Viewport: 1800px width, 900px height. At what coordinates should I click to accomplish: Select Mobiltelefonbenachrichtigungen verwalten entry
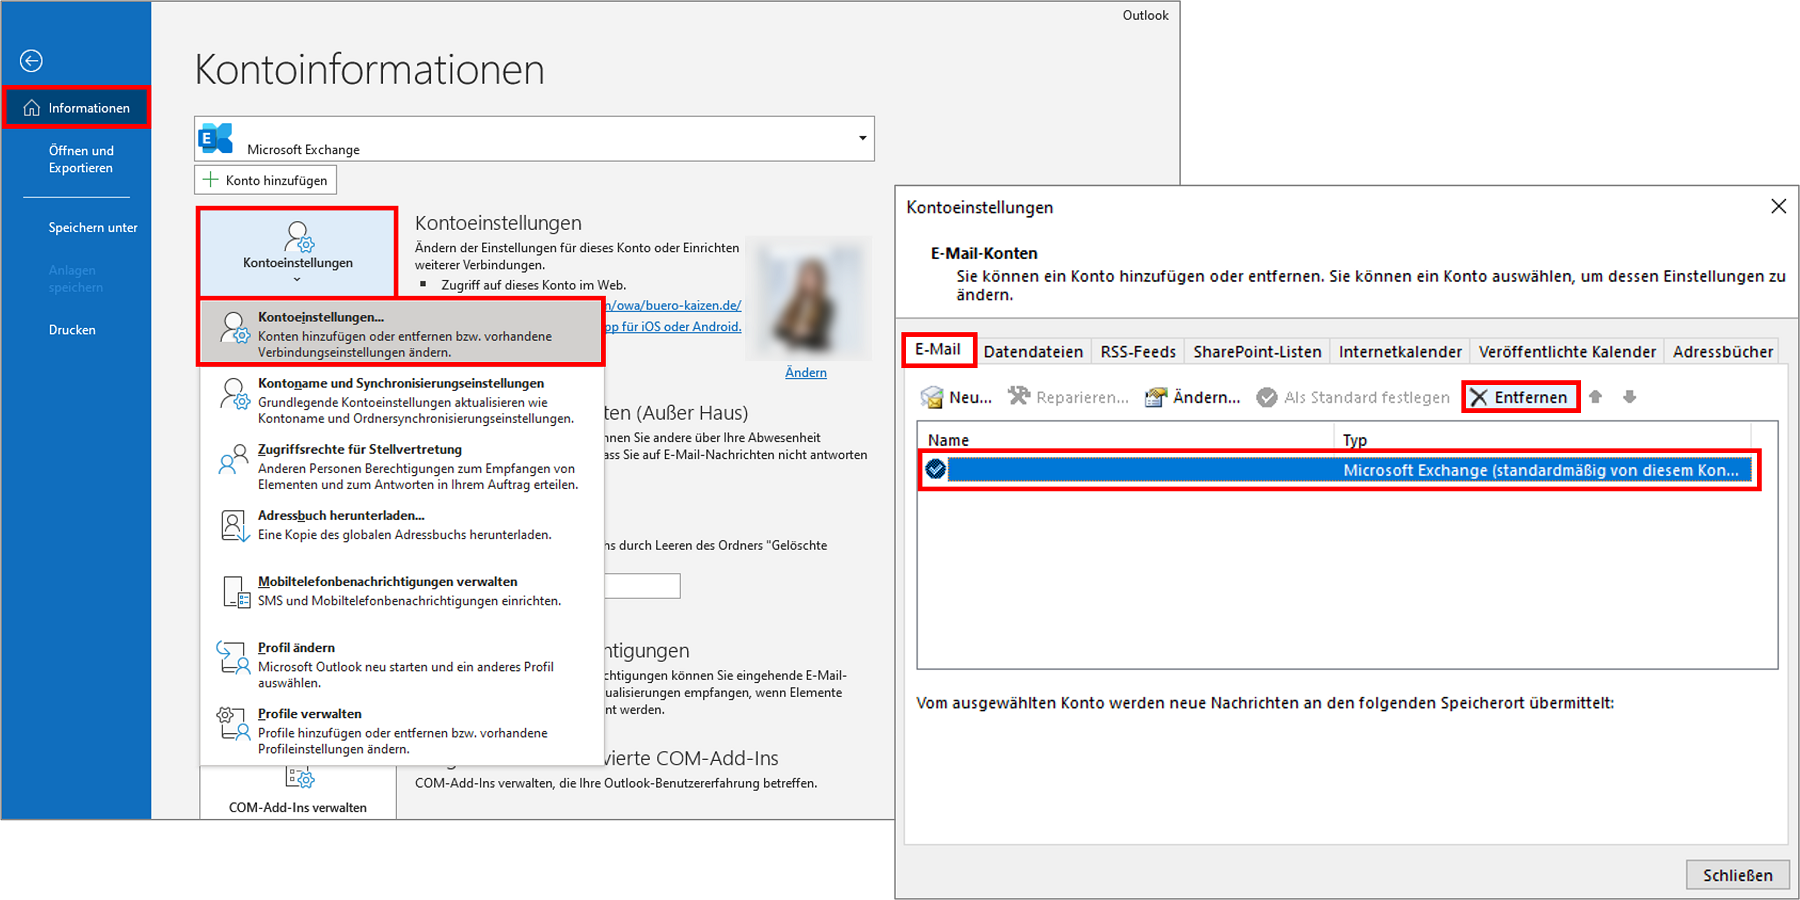(x=402, y=591)
